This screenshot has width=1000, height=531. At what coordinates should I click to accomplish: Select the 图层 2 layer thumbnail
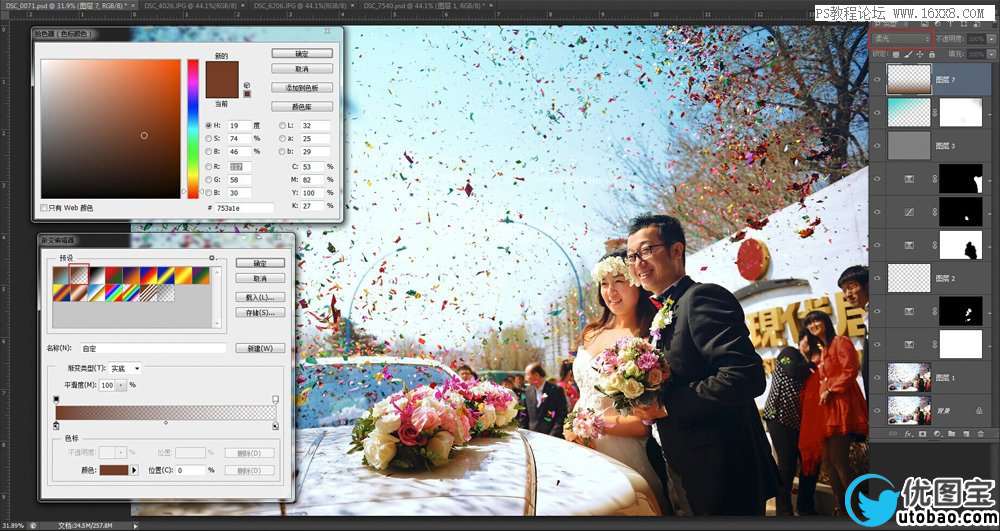click(909, 278)
